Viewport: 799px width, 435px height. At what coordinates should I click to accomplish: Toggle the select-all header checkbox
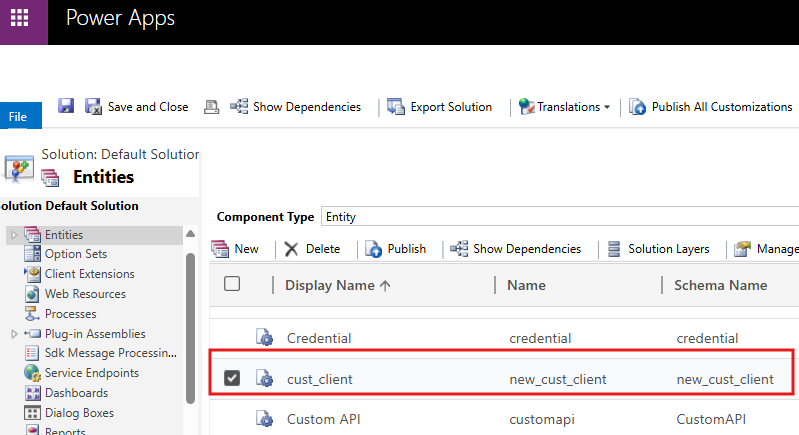tap(232, 284)
